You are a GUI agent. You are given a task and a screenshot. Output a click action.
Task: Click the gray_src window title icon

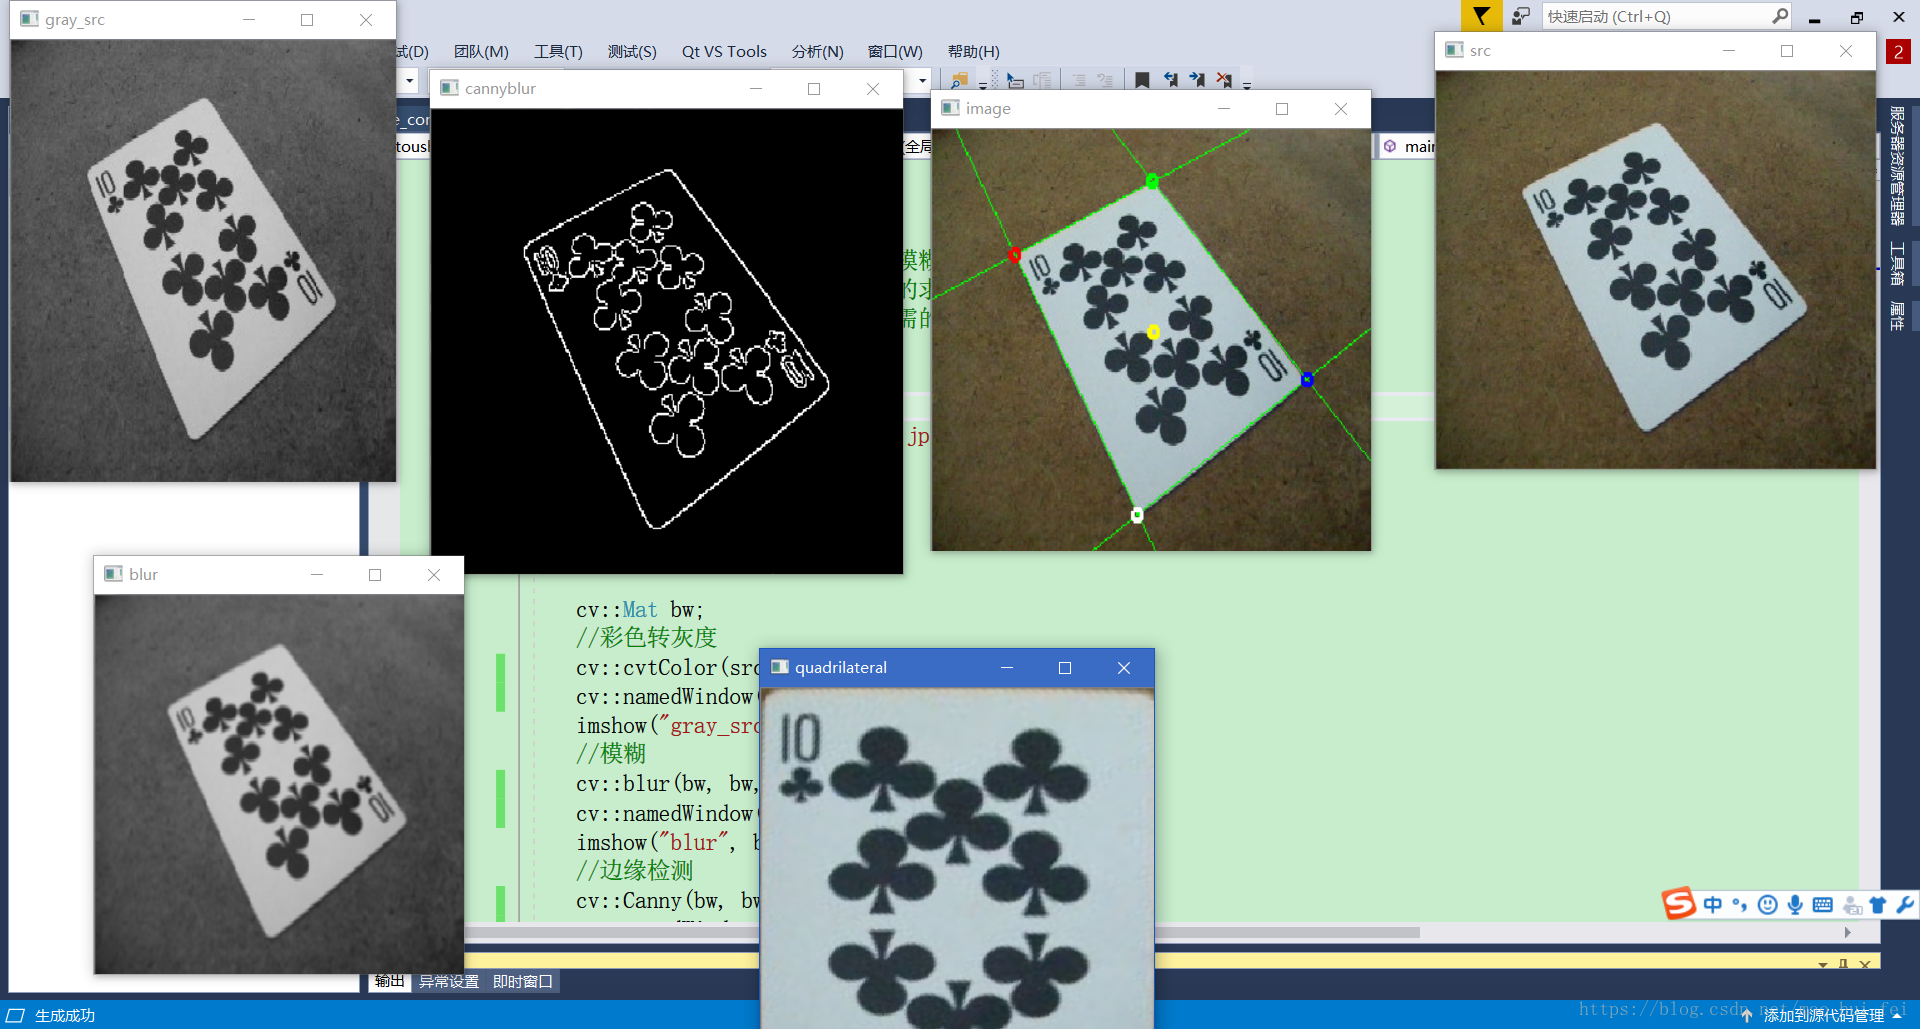pyautogui.click(x=30, y=19)
